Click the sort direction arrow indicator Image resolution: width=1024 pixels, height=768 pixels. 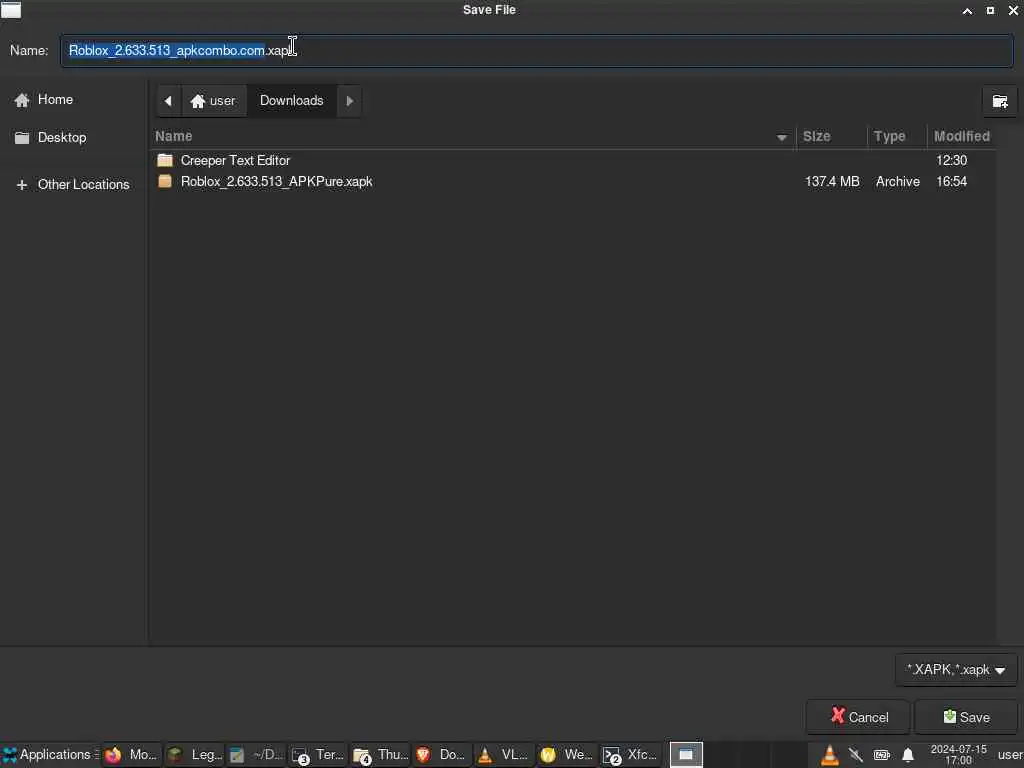782,137
